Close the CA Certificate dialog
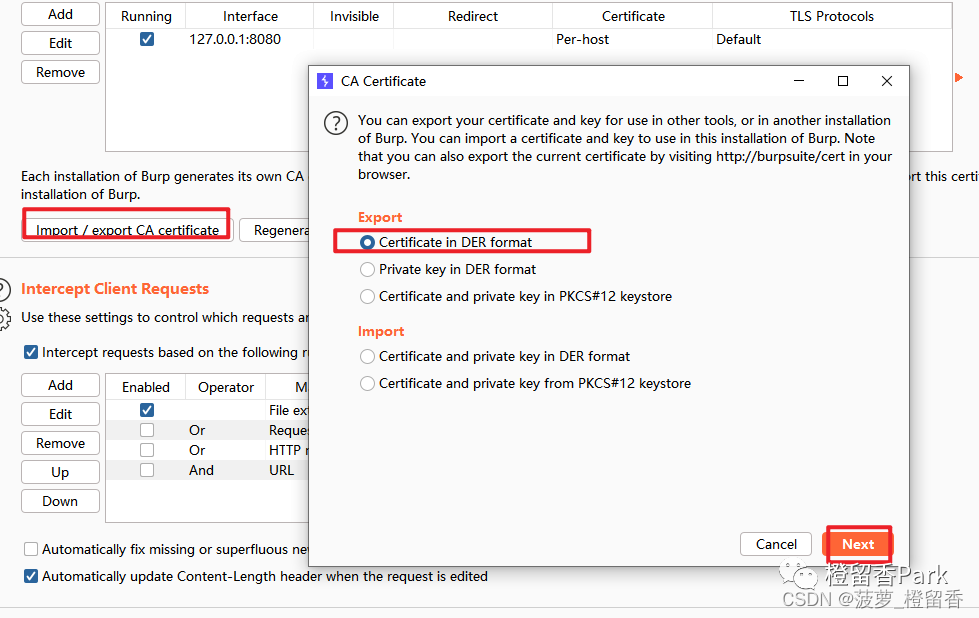 887,81
